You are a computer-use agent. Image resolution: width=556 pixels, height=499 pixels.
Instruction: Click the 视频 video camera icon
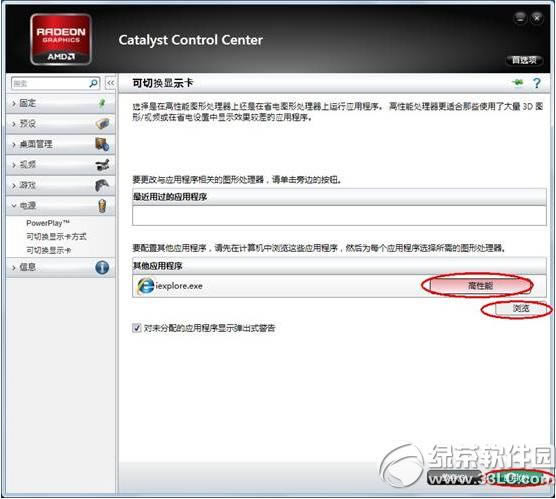coord(102,165)
